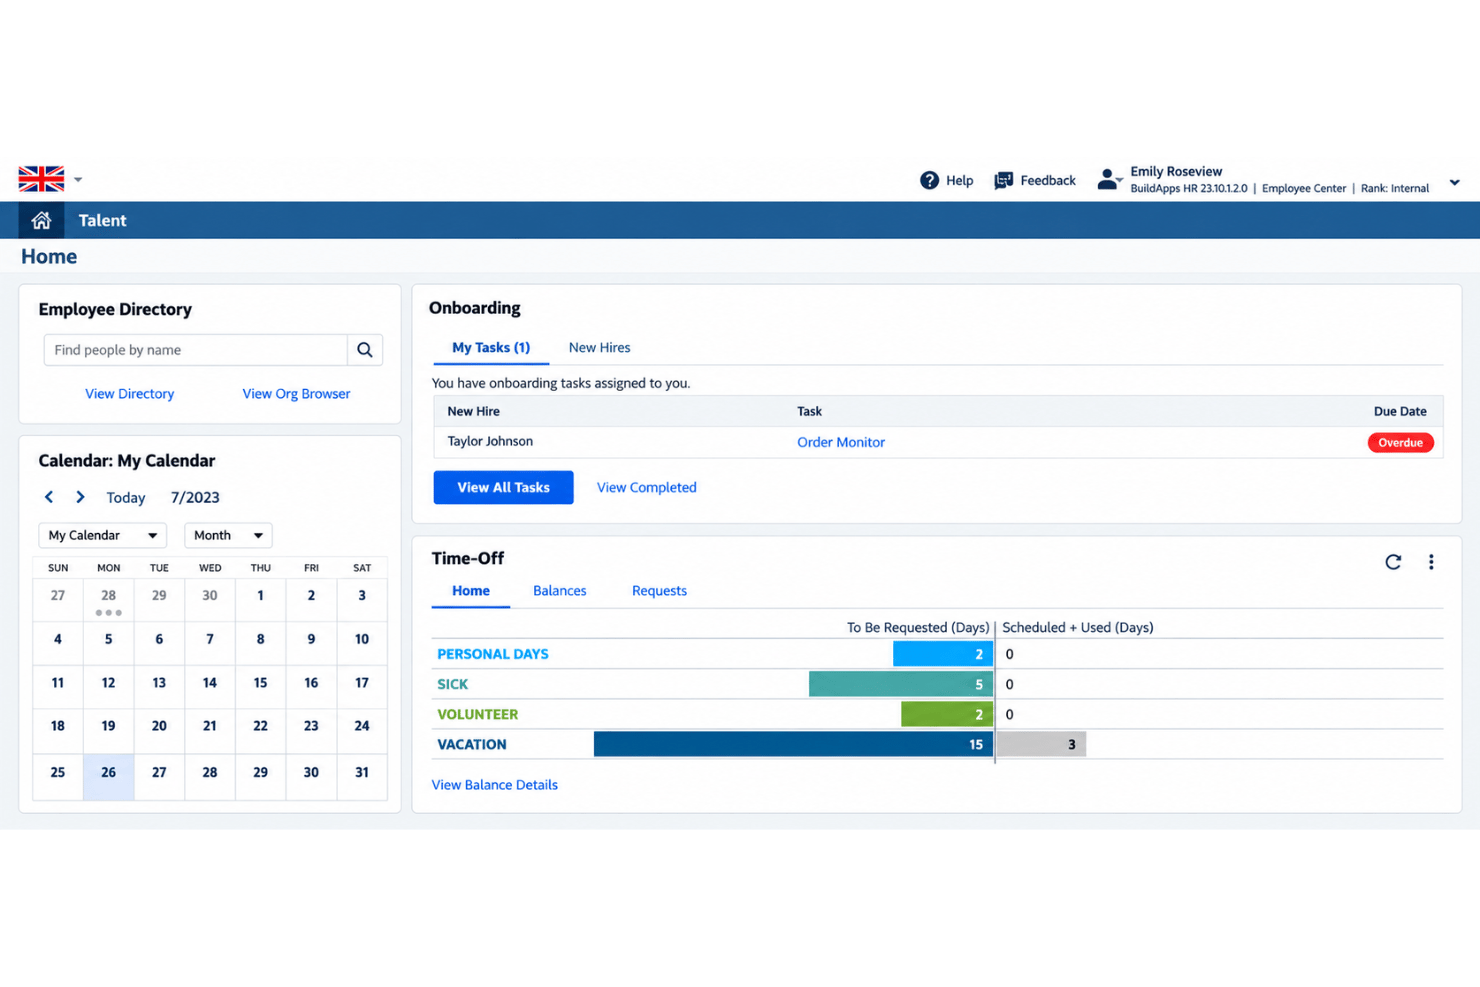The width and height of the screenshot is (1480, 987).
Task: Switch to New Hires tab
Action: click(x=599, y=347)
